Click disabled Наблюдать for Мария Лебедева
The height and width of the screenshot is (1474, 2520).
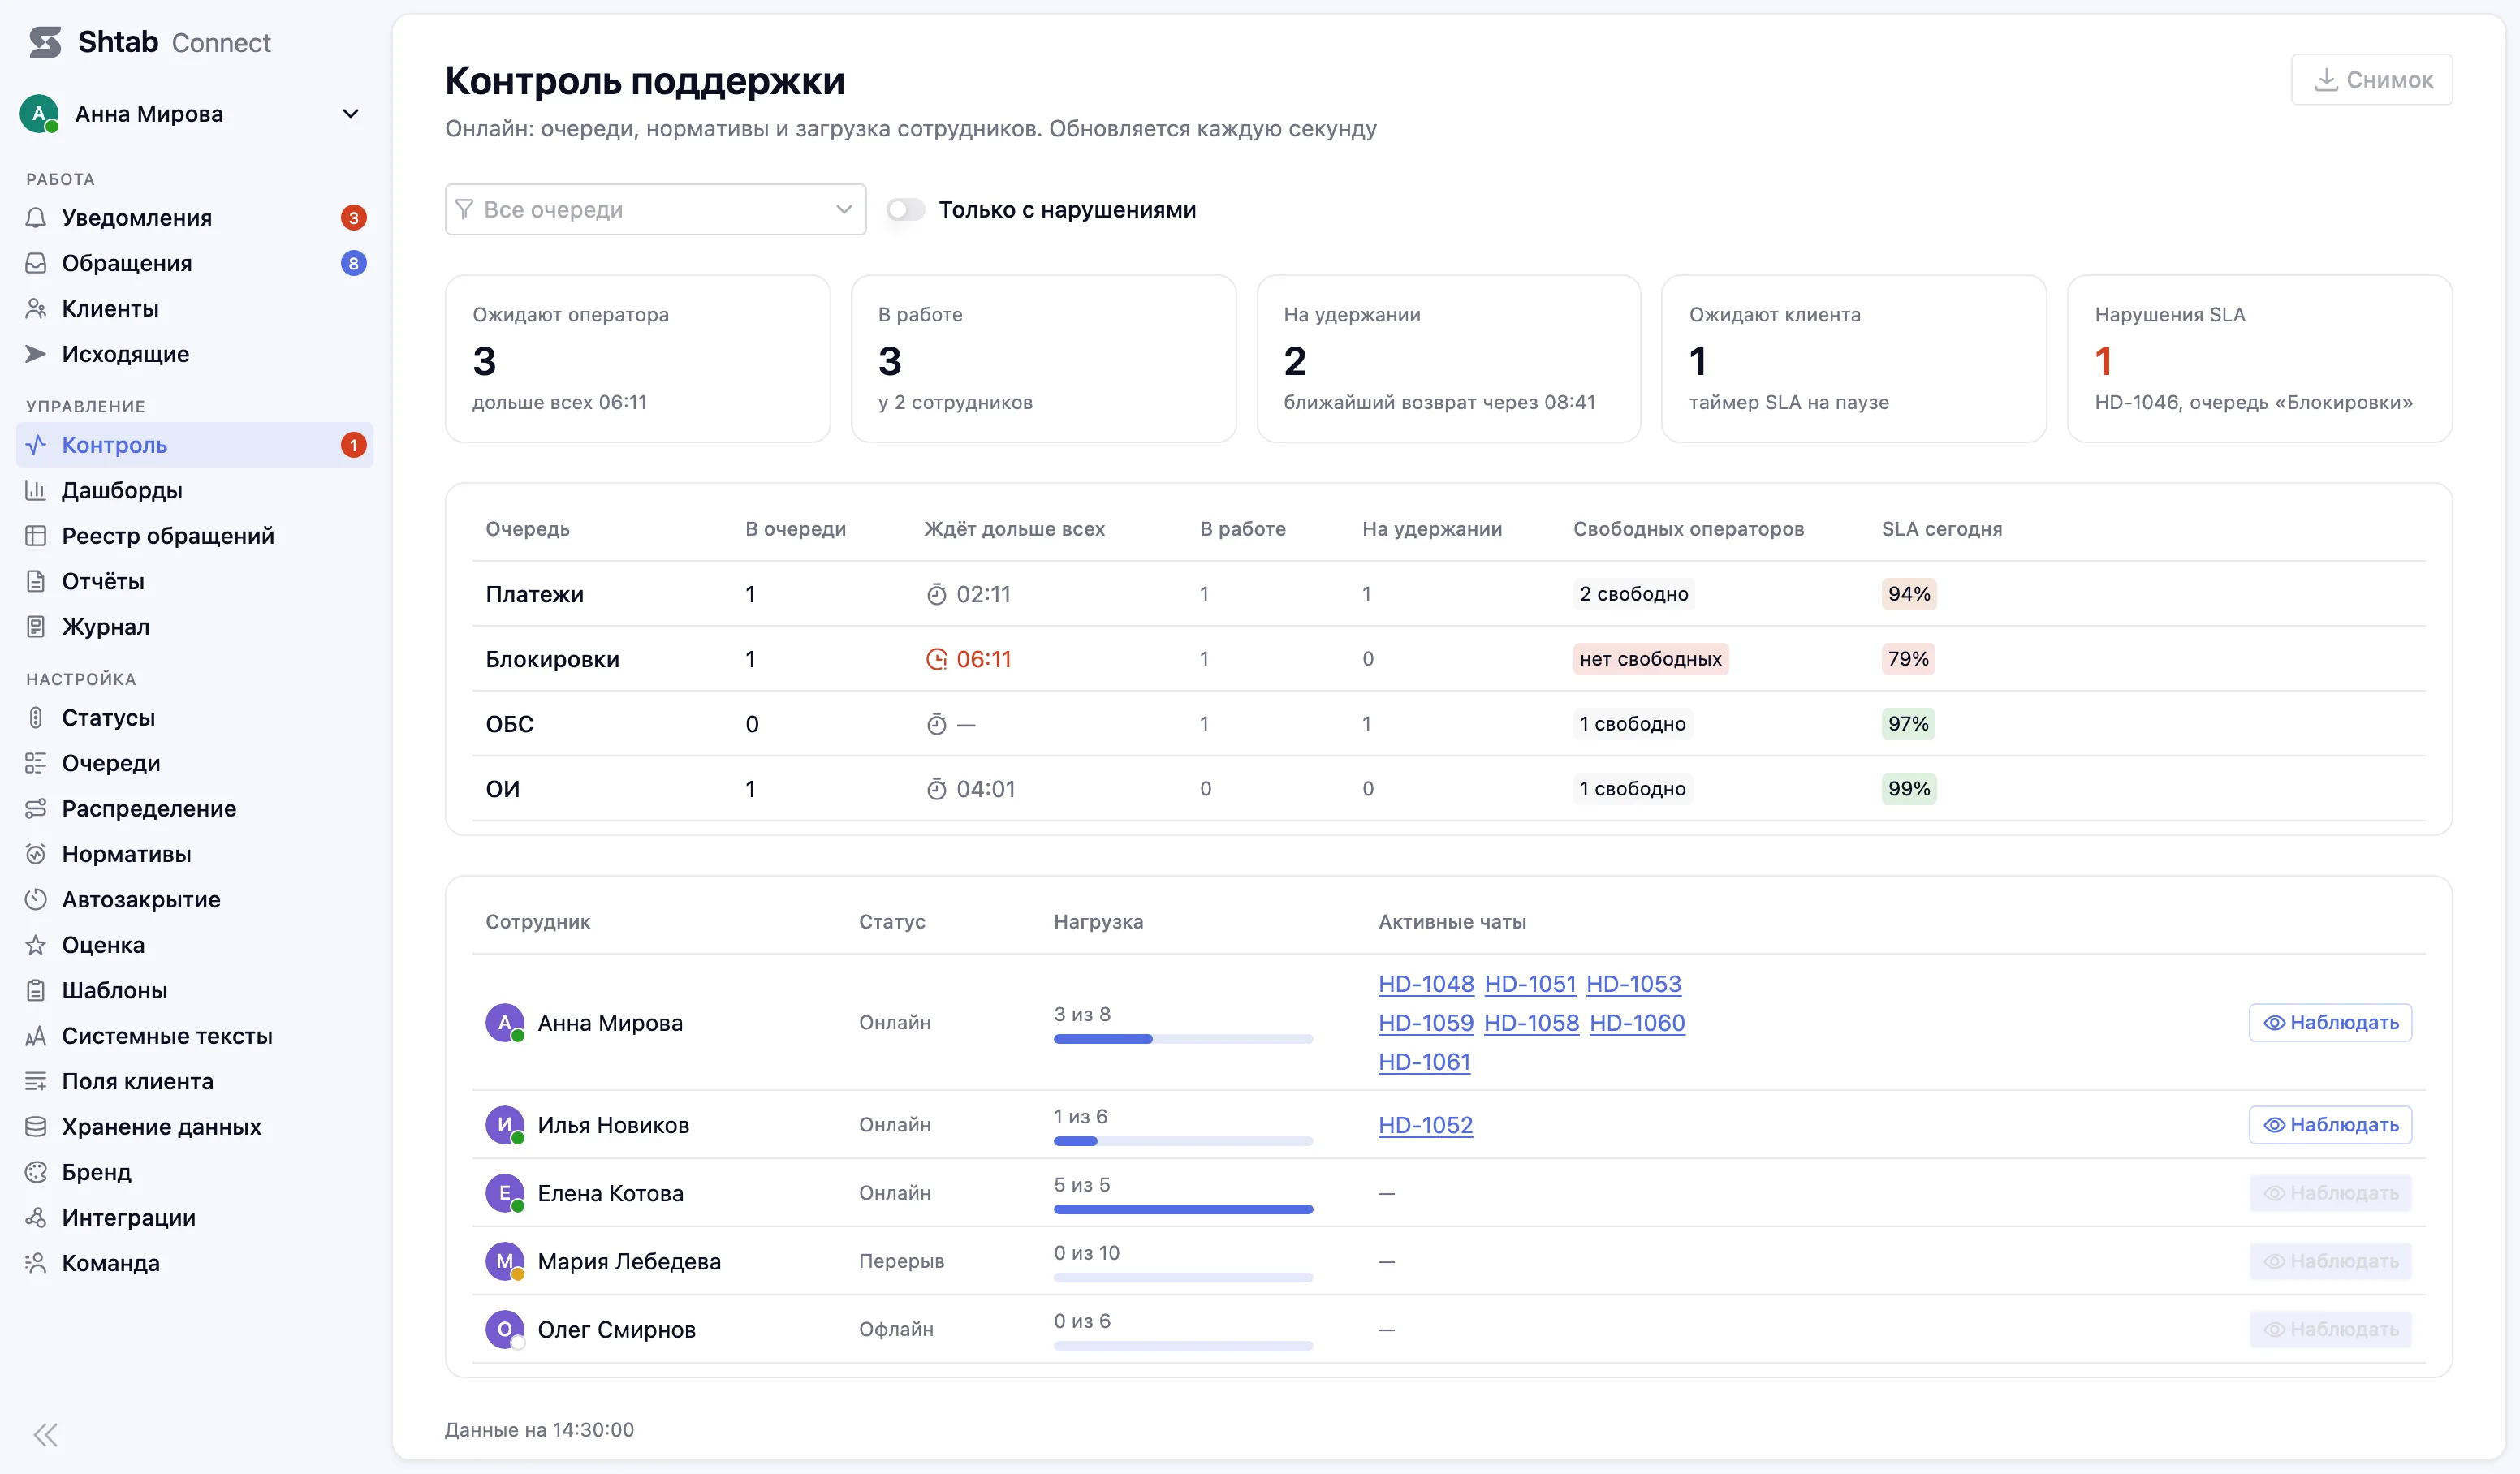point(2330,1261)
